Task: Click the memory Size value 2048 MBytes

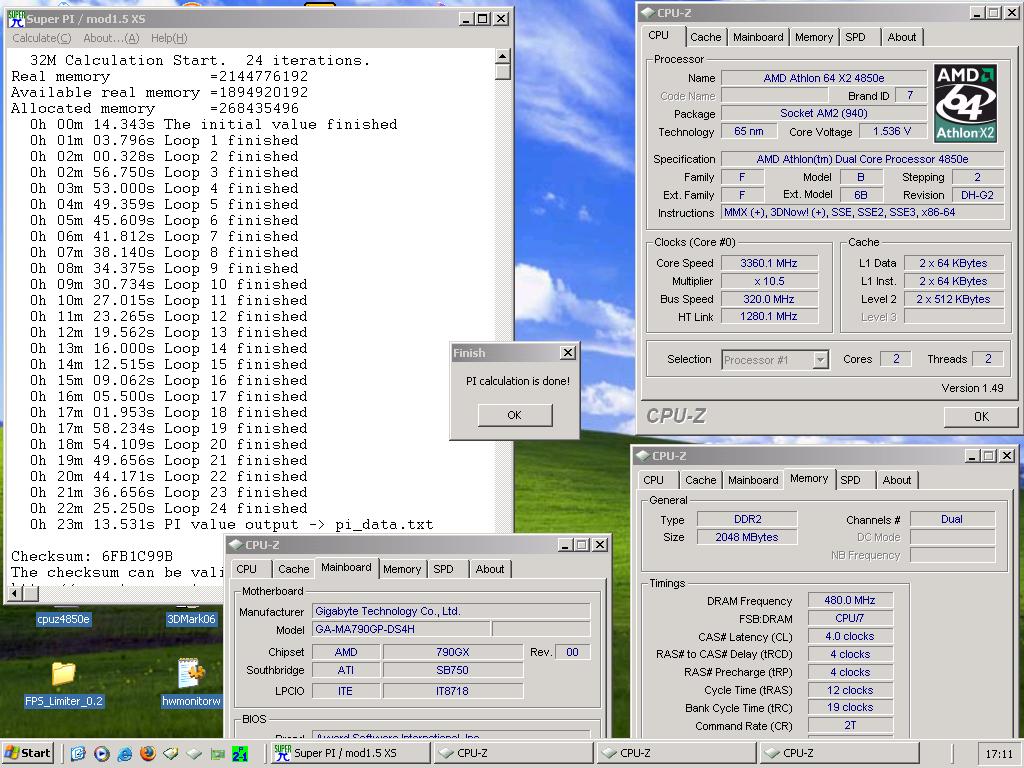Action: click(x=746, y=537)
